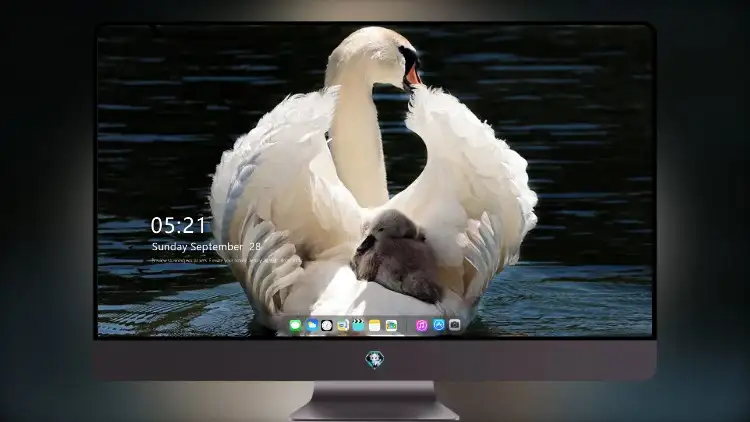Screen dimensions: 750x422
Task: Open the Clock app in dock
Action: 327,326
